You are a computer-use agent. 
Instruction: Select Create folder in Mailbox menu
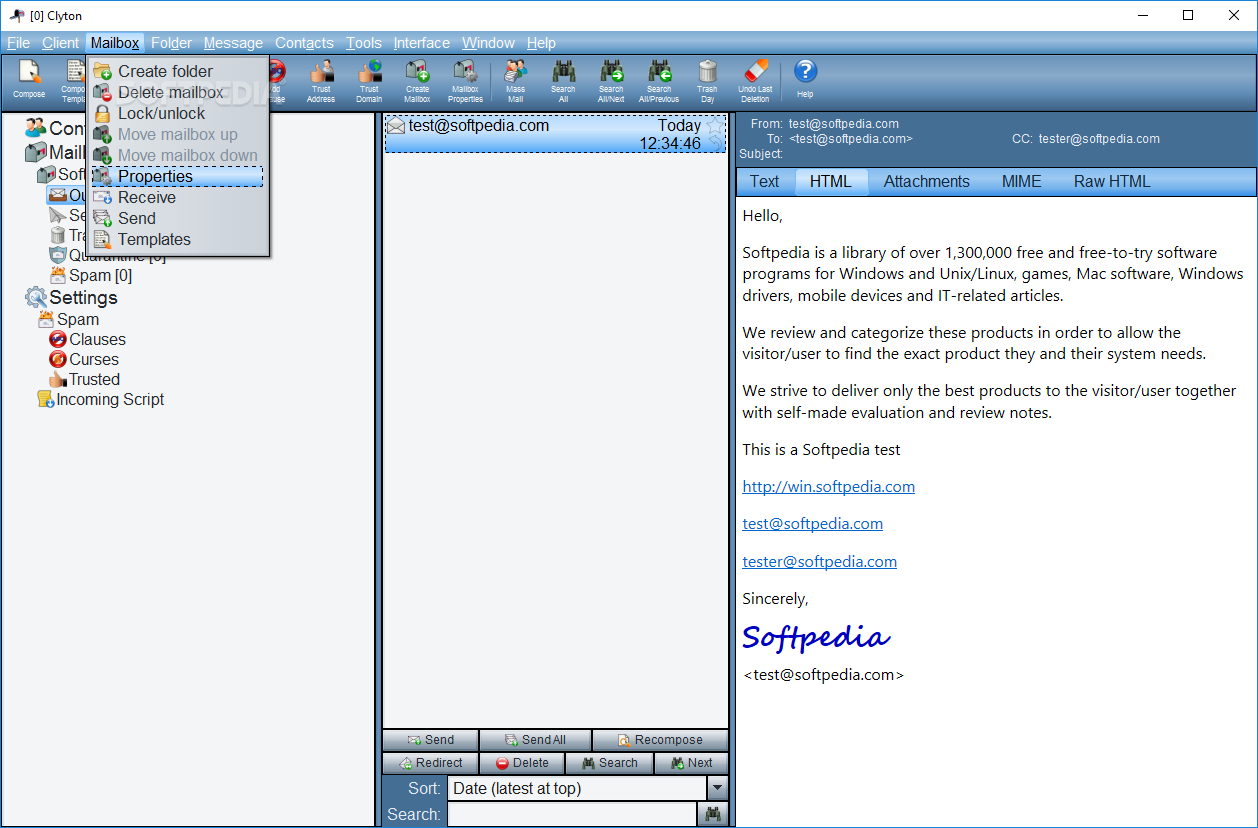coord(177,71)
